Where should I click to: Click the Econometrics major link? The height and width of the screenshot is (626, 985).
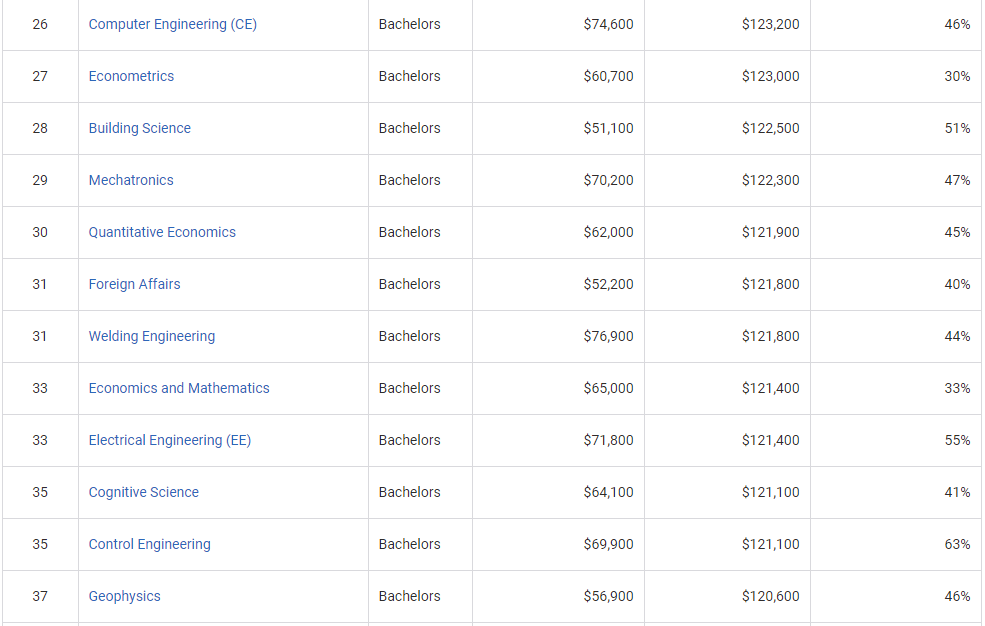(x=131, y=76)
